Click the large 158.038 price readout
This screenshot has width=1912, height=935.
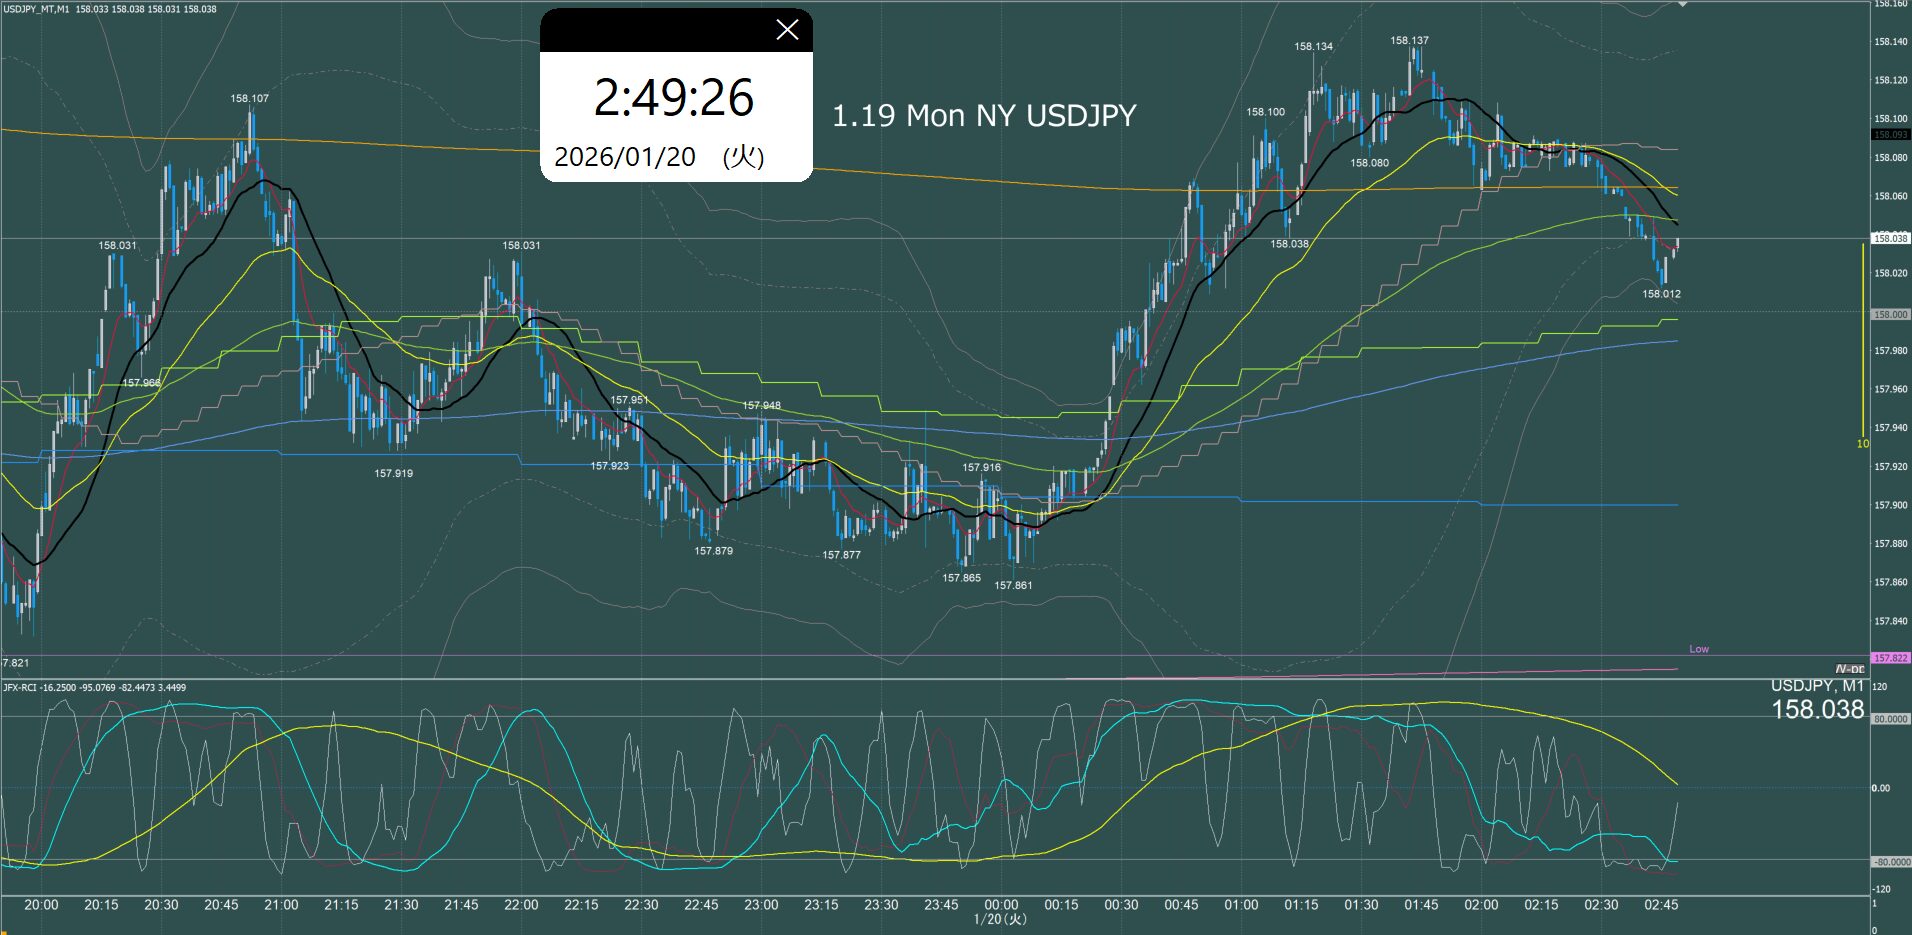[x=1817, y=710]
